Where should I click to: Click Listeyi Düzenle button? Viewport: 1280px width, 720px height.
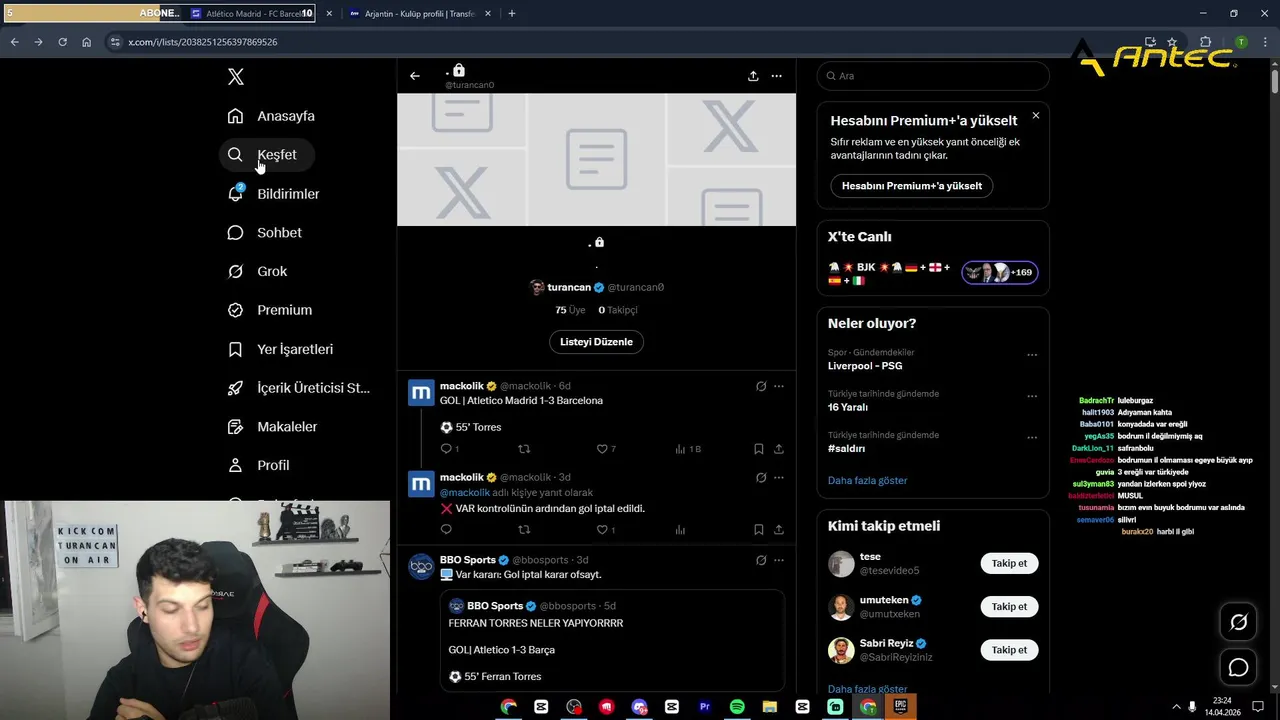click(596, 342)
